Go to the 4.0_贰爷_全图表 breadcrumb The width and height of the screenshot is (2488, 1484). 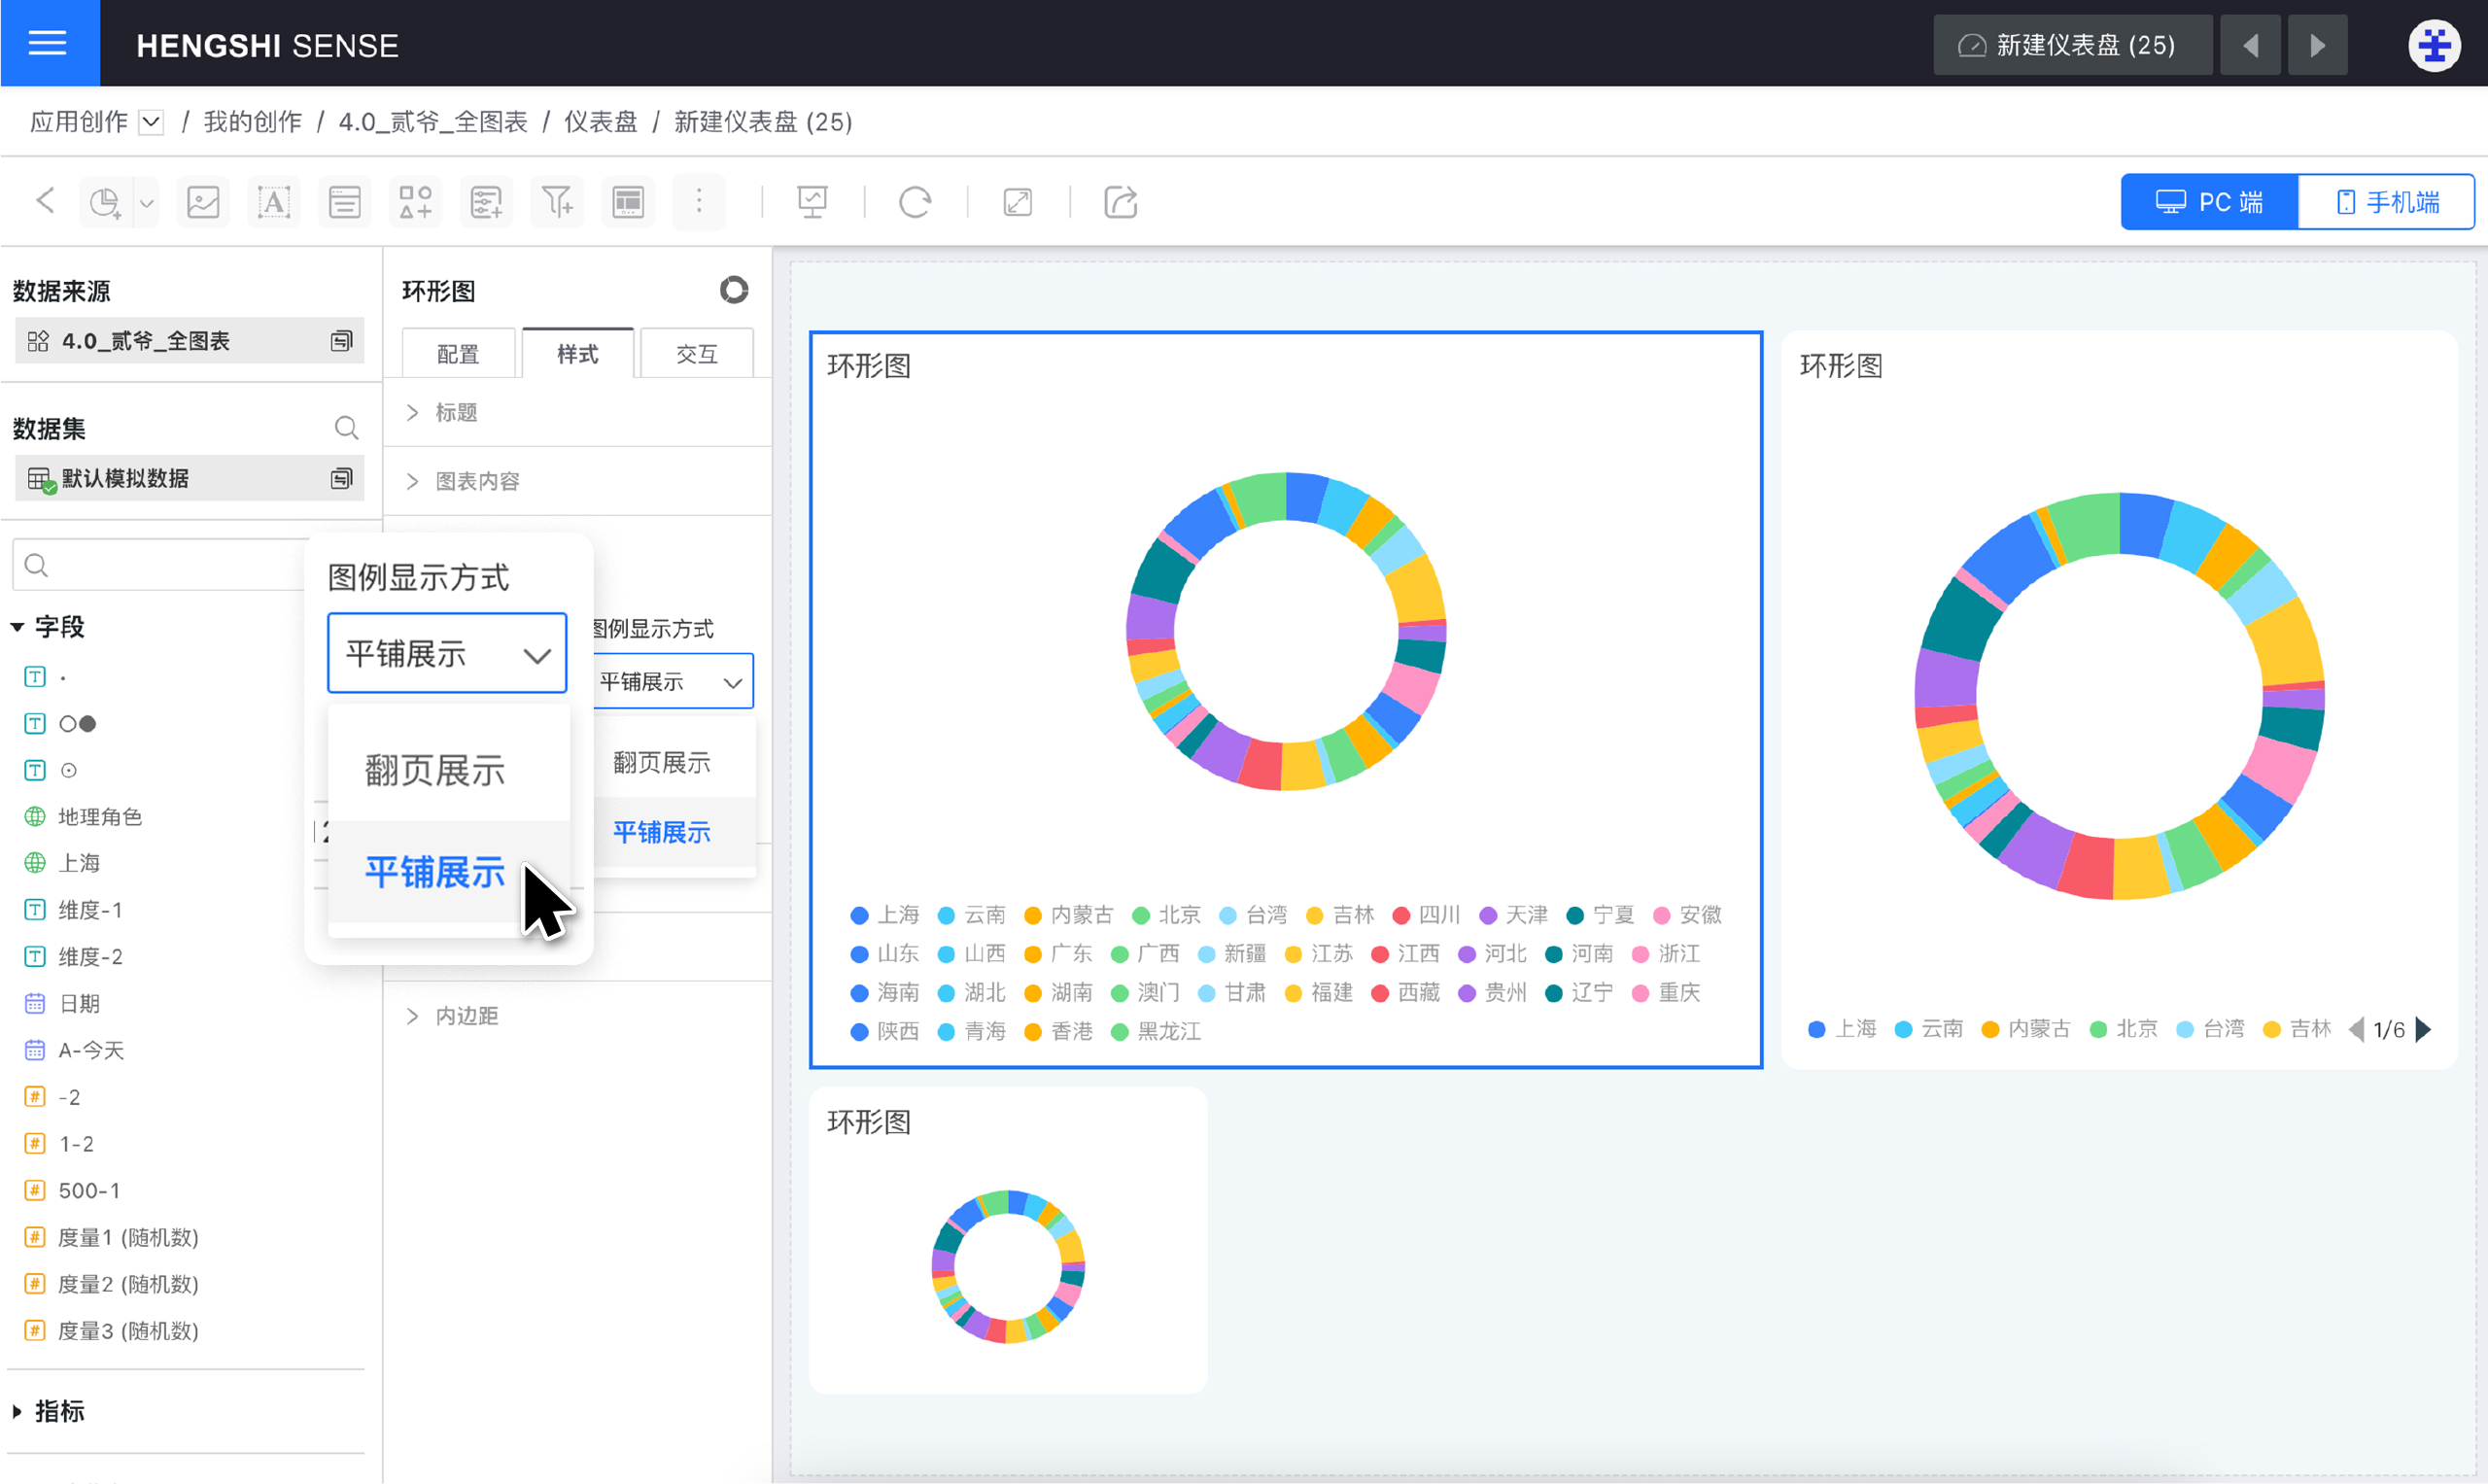pos(433,122)
